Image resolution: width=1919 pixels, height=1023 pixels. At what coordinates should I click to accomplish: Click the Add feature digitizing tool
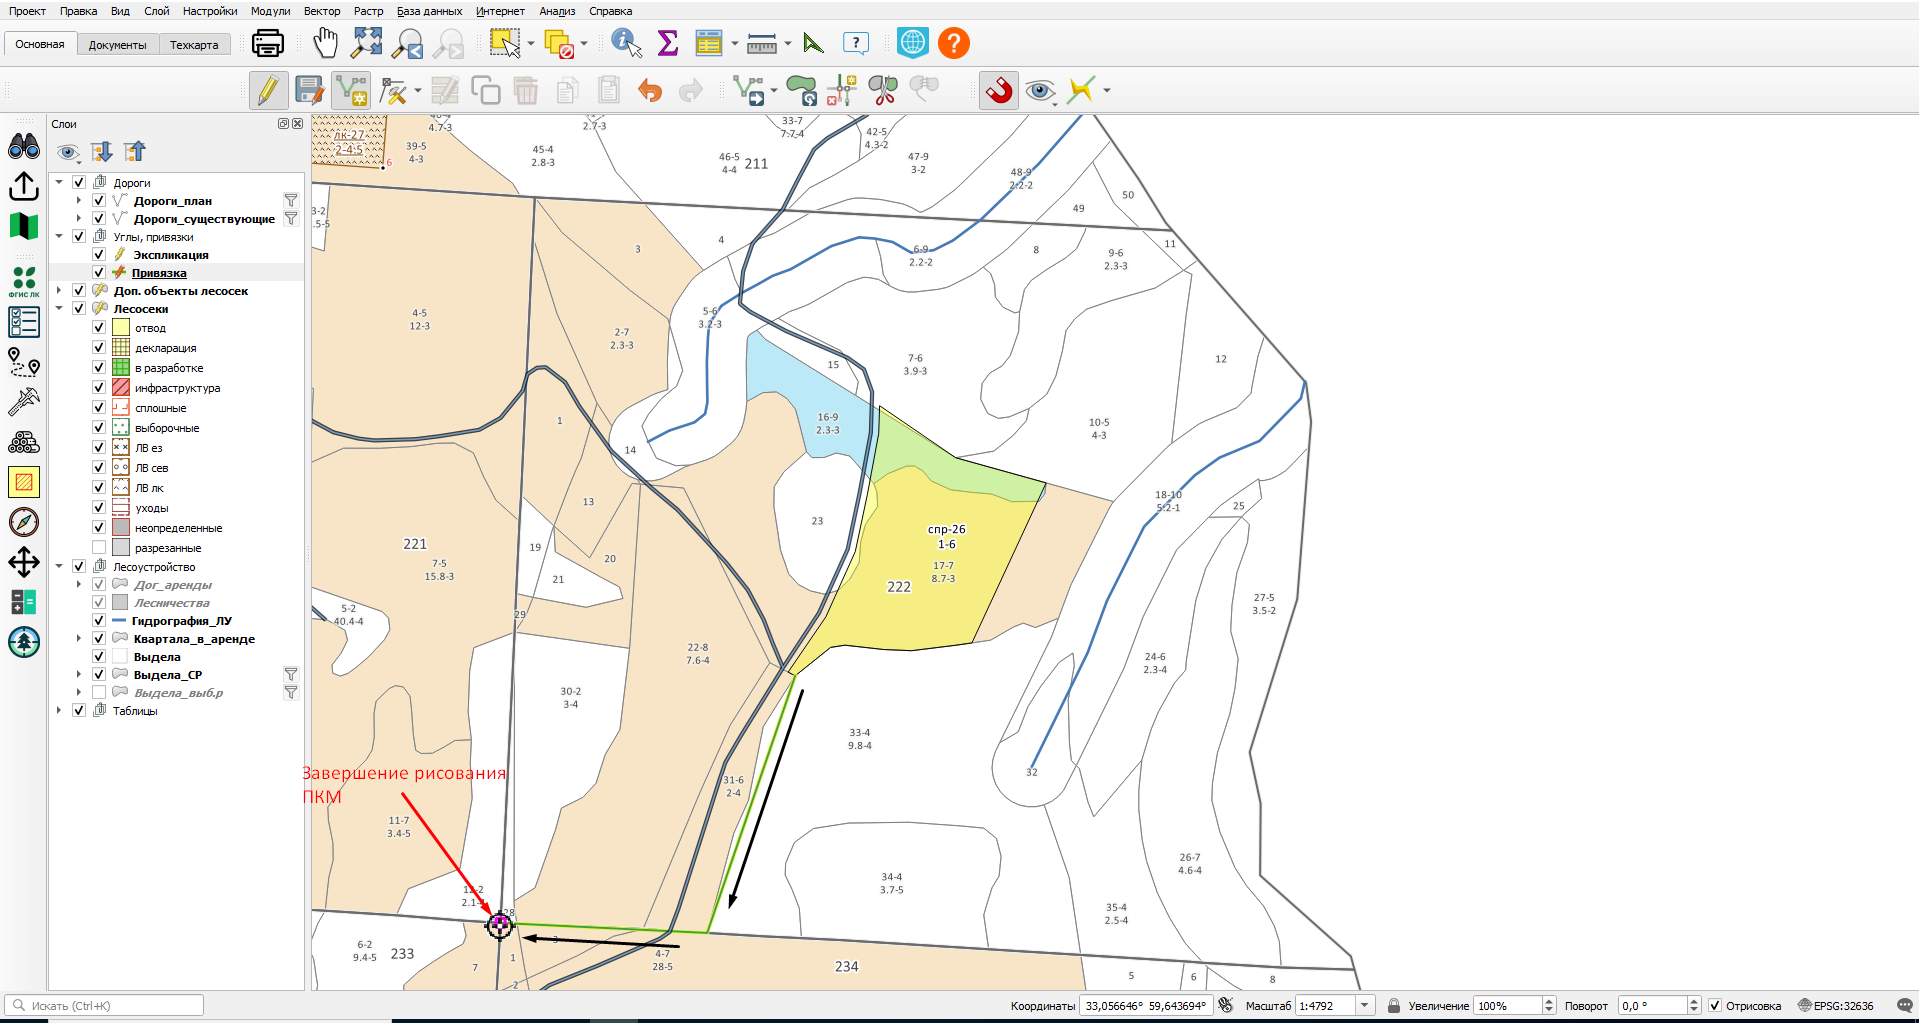pos(351,90)
